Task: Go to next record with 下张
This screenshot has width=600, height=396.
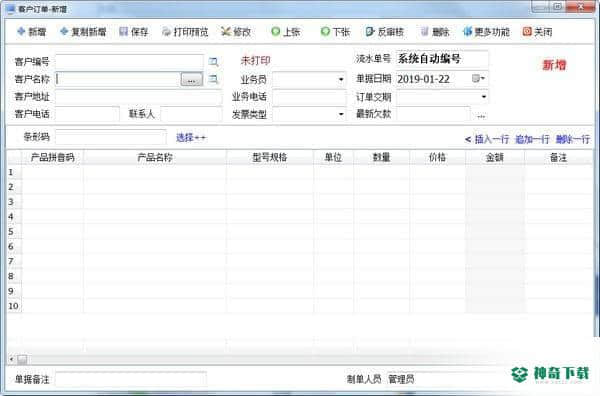Action: point(335,32)
